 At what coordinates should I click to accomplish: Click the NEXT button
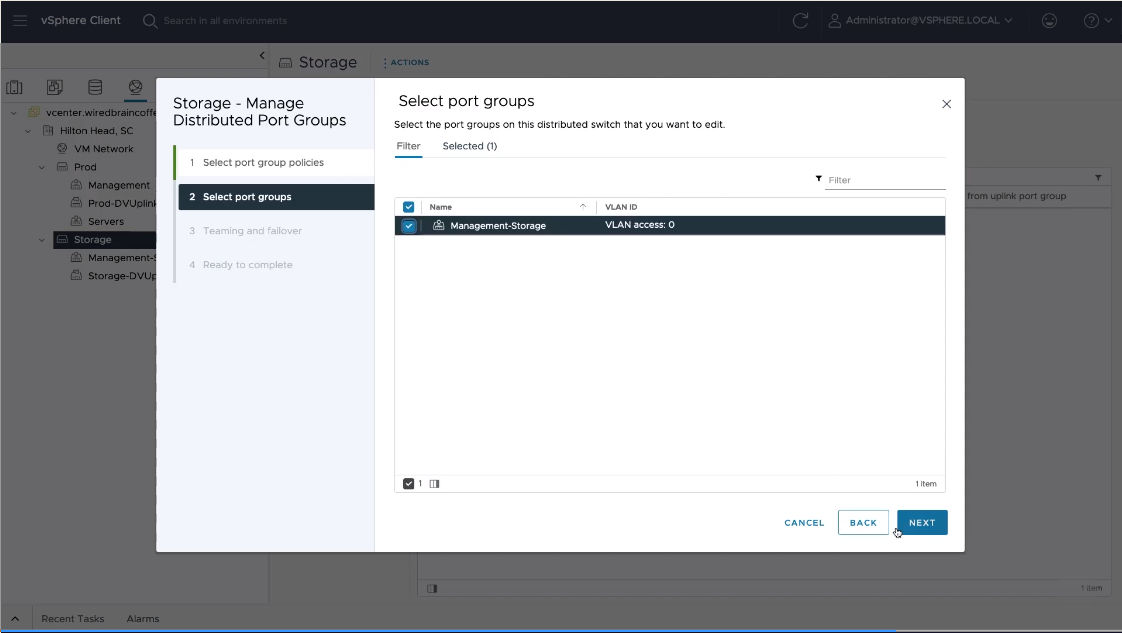click(x=921, y=523)
